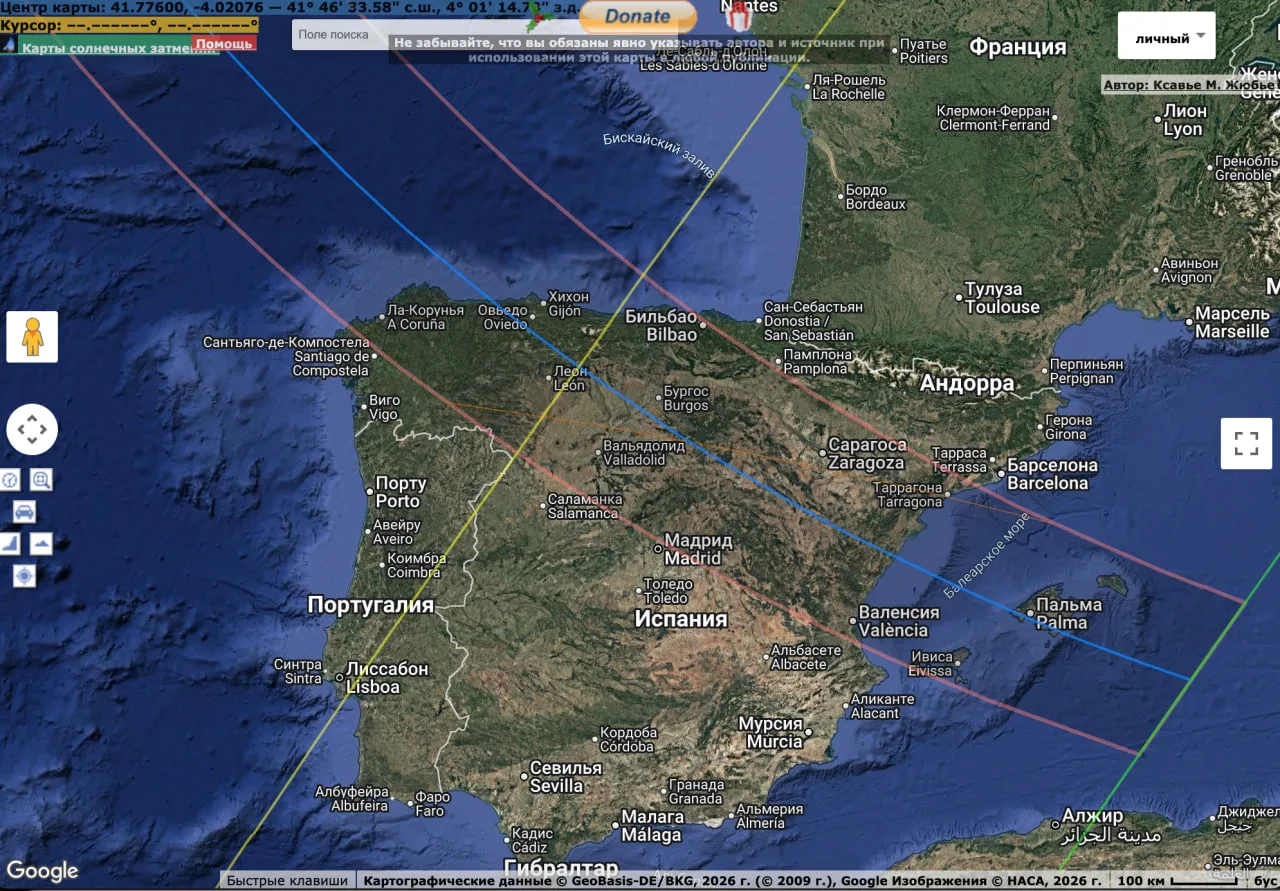Click the gift box icon

tap(741, 15)
